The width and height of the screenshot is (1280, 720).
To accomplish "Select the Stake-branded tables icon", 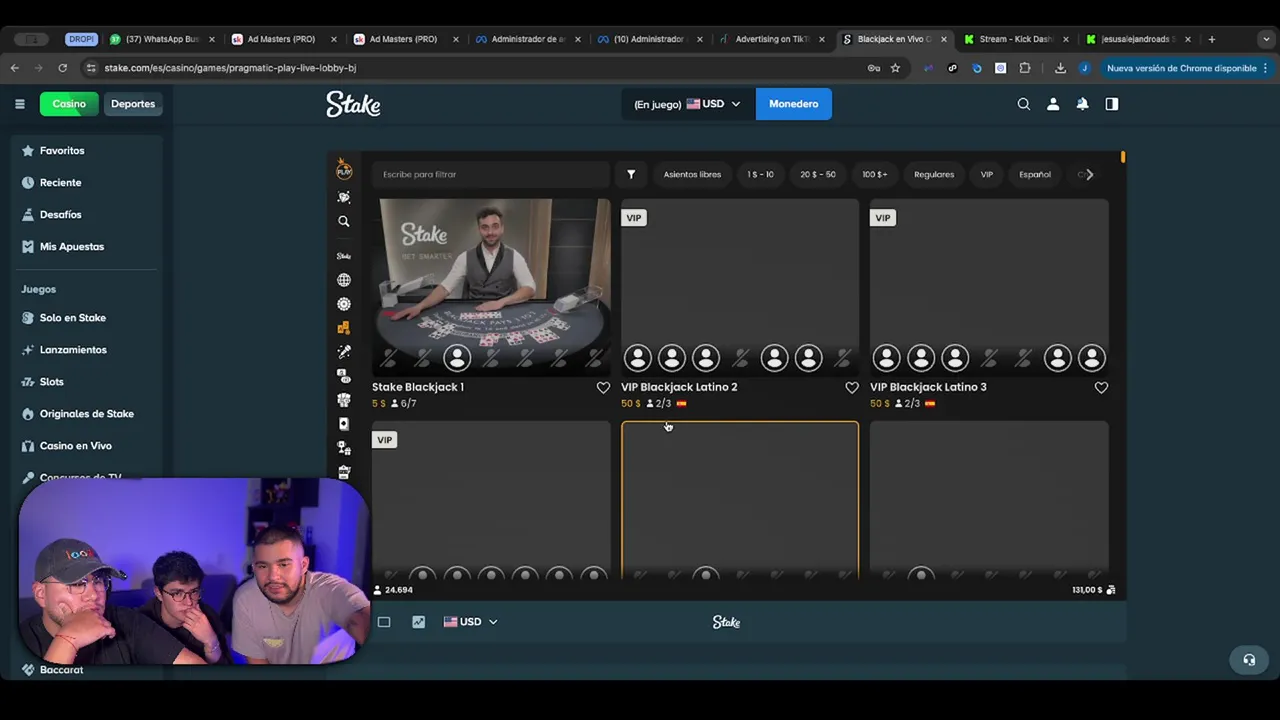I will pos(344,256).
